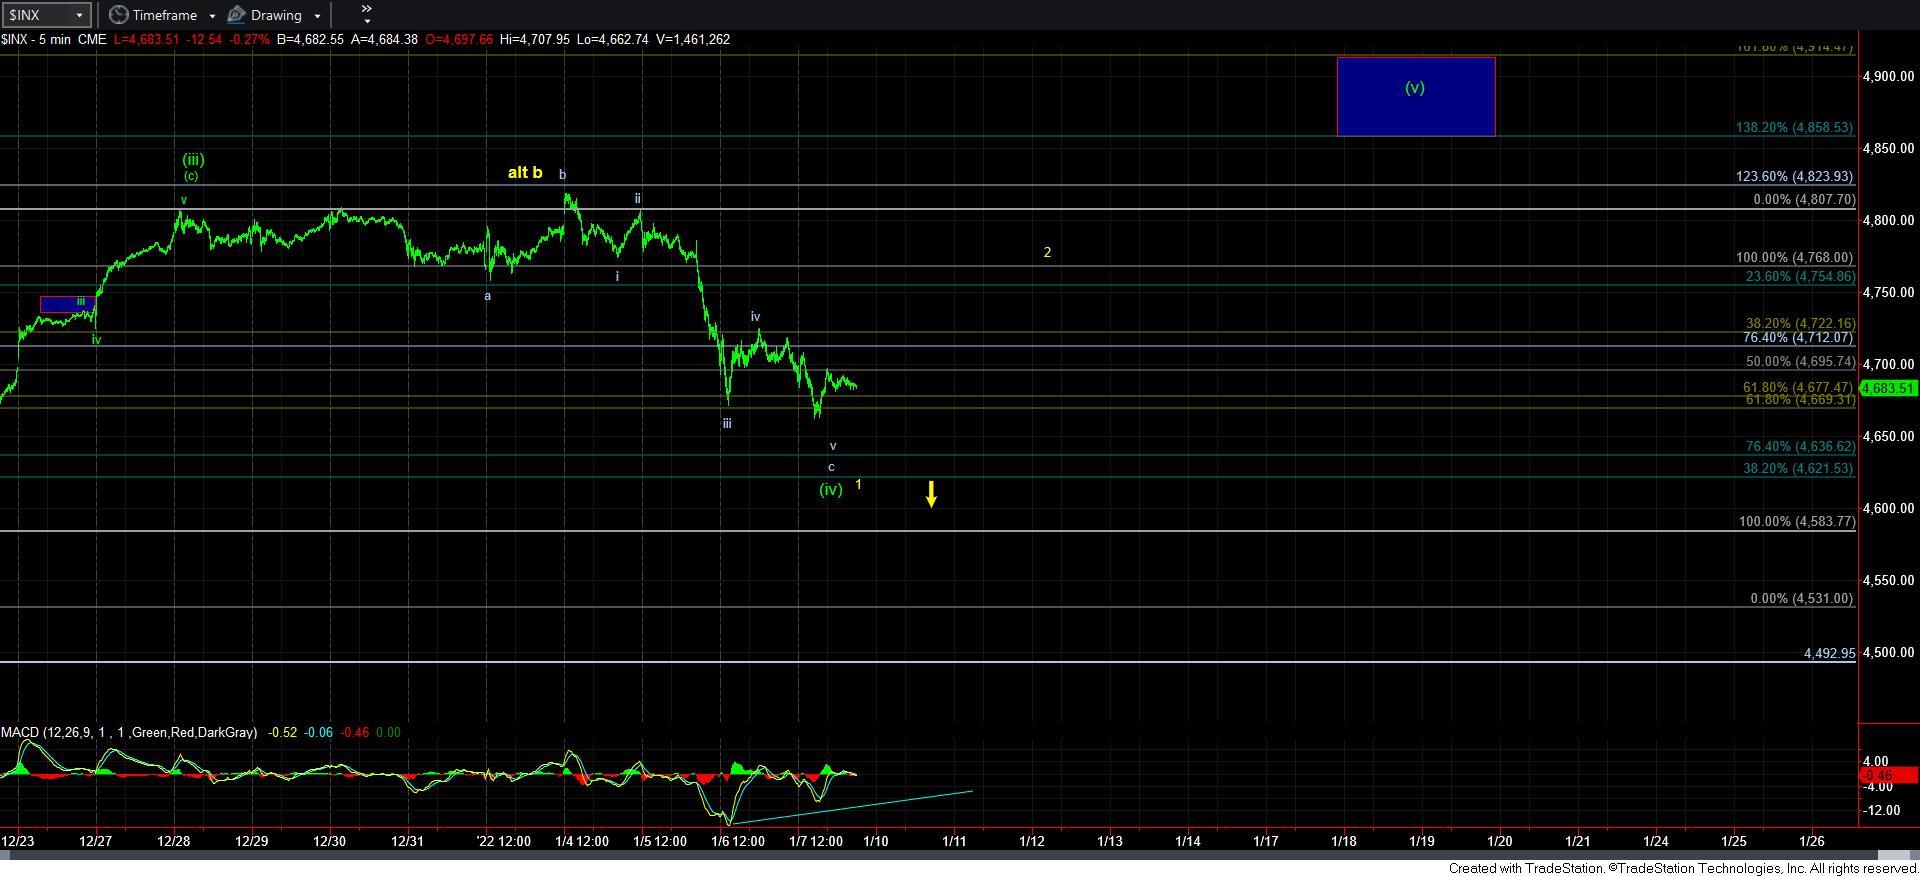Select the 4,492.95 horizontal level label
Viewport: 1920px width, 876px height.
(x=1829, y=653)
